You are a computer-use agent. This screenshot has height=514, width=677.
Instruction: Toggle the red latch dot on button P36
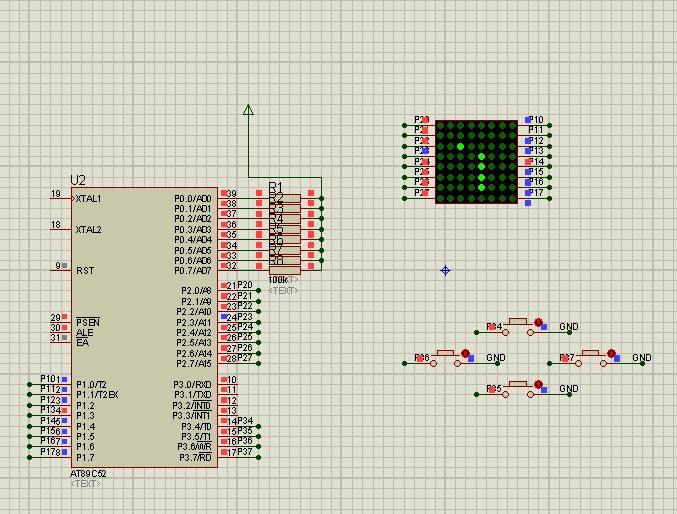(x=465, y=353)
